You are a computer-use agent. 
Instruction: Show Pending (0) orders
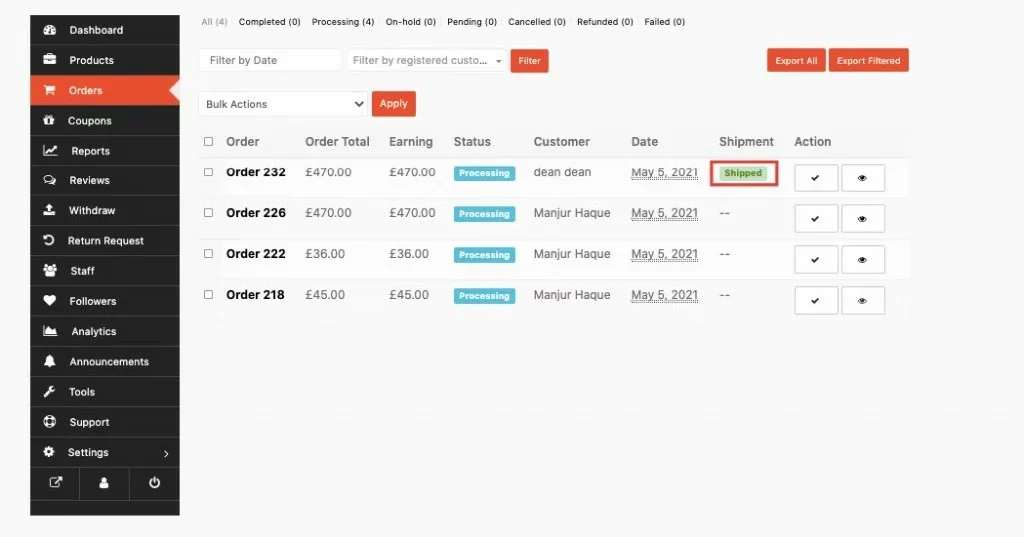(472, 22)
